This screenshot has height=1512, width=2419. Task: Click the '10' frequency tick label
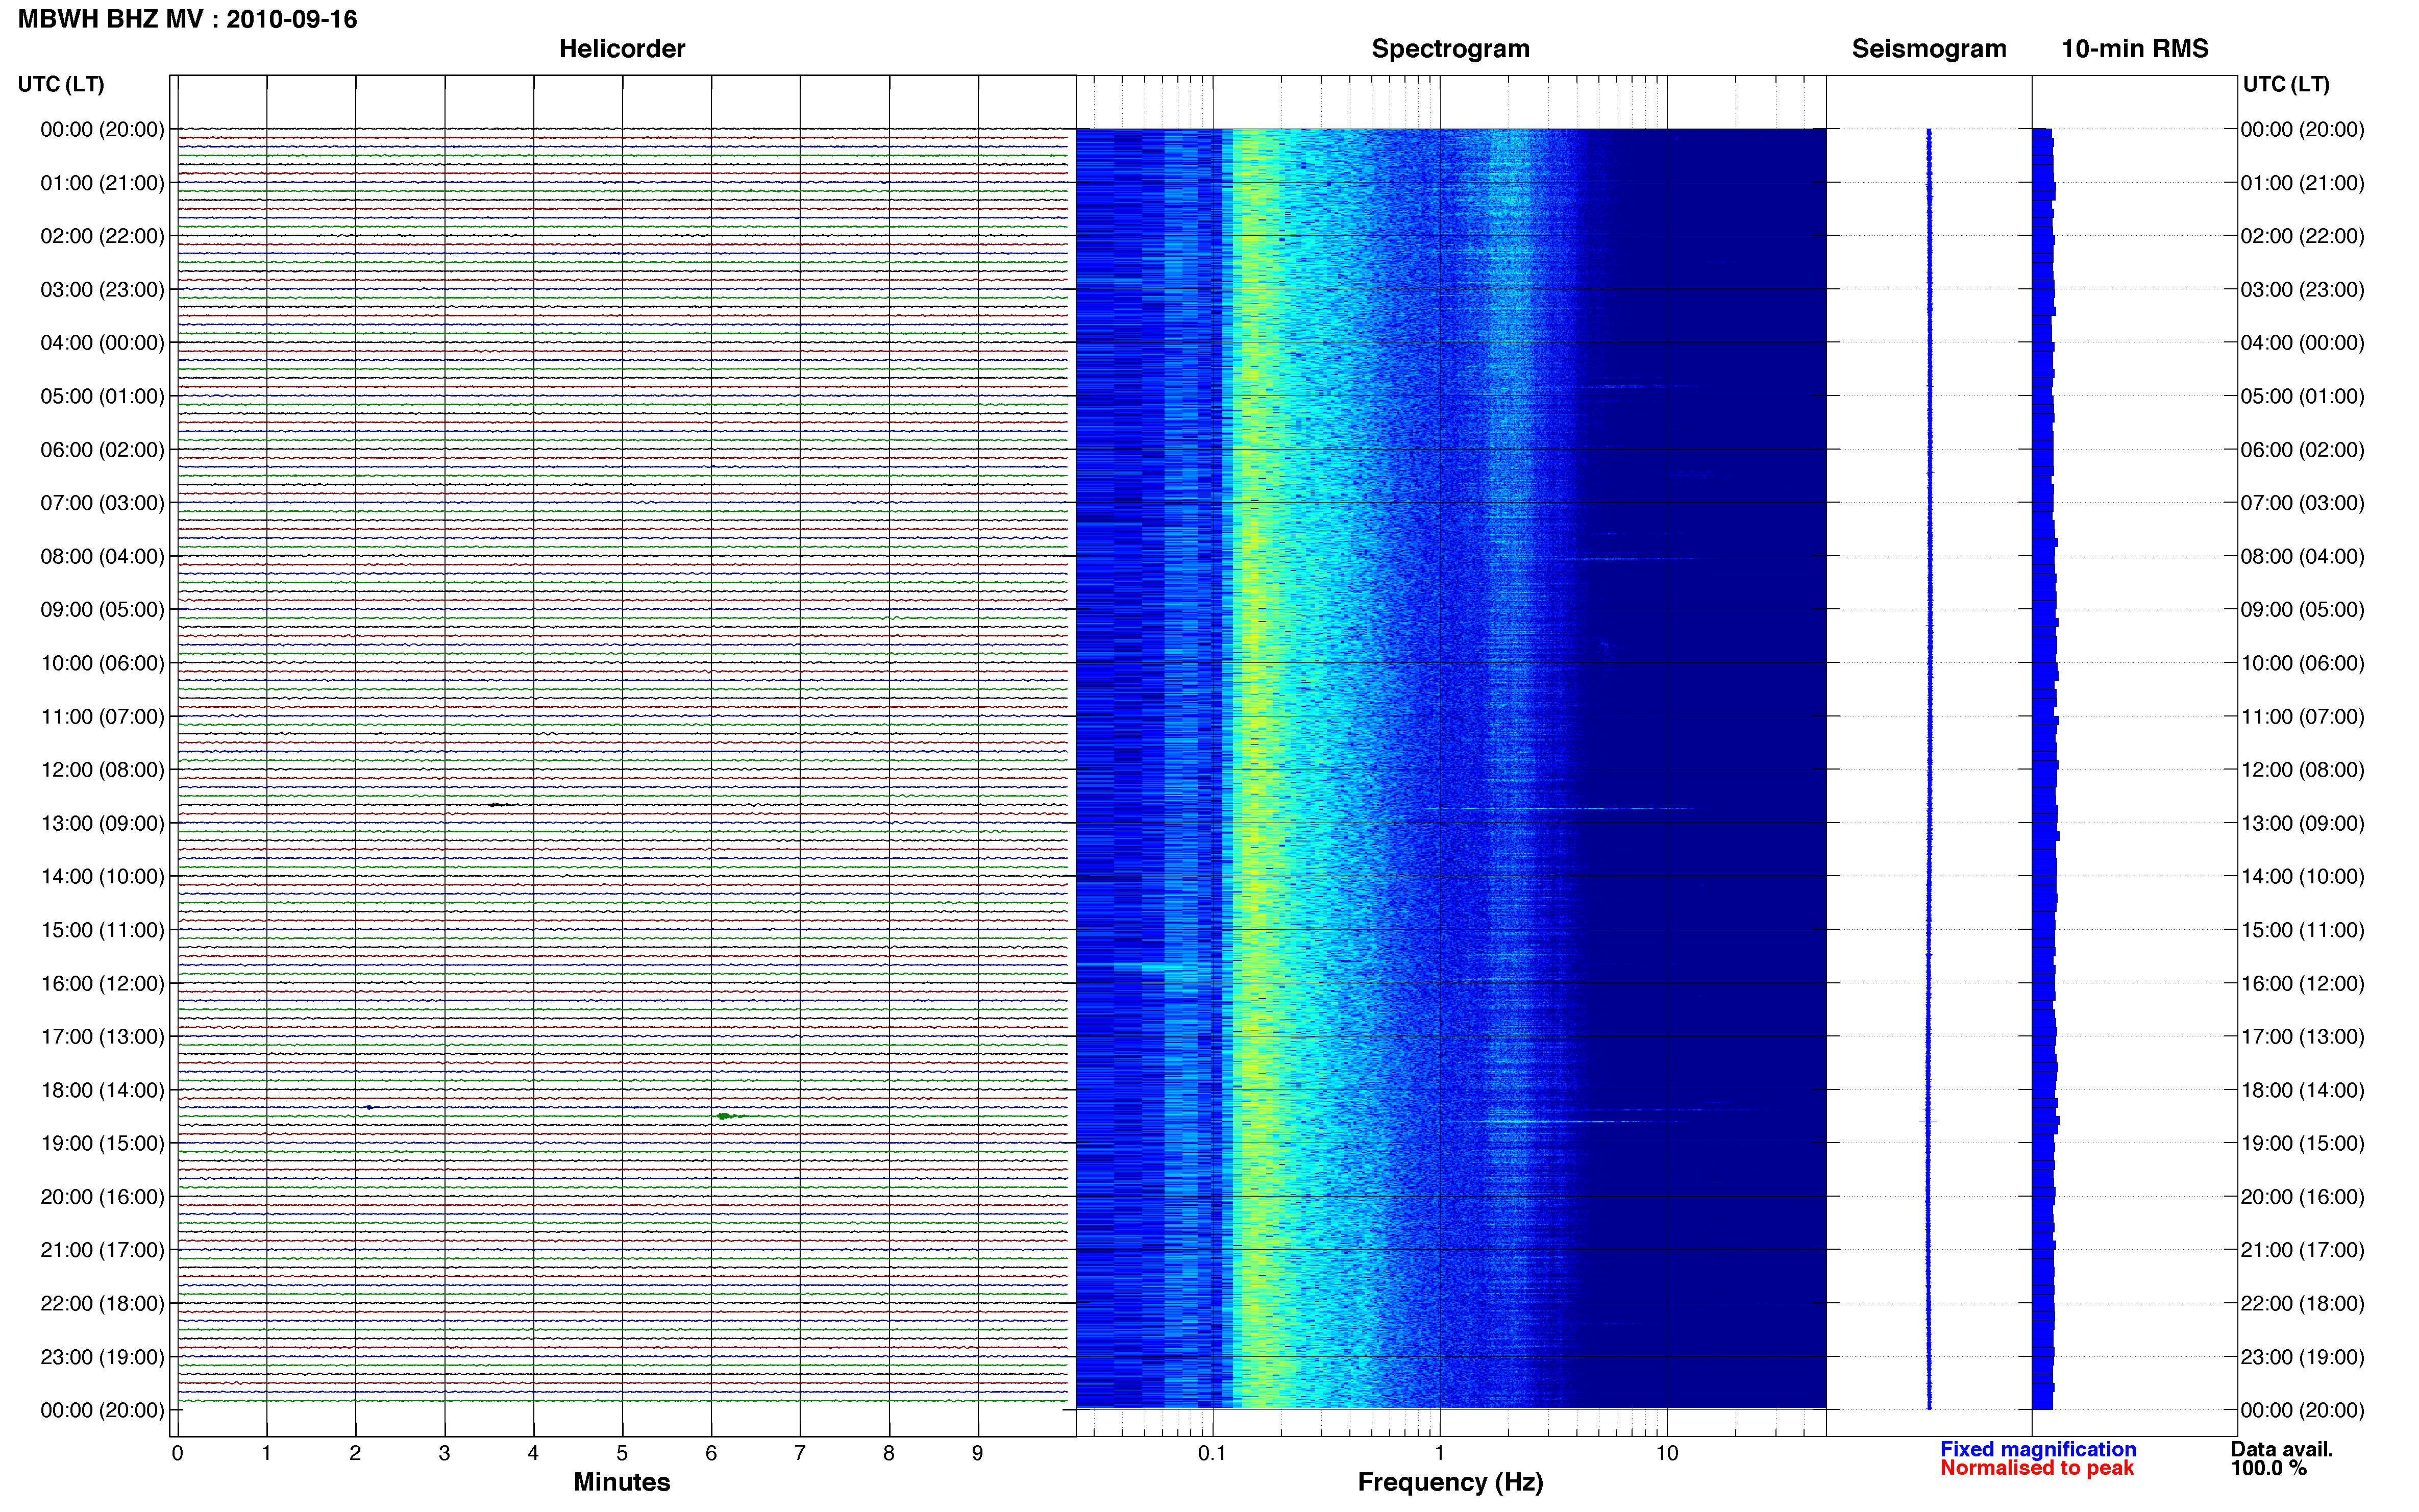[x=1666, y=1453]
